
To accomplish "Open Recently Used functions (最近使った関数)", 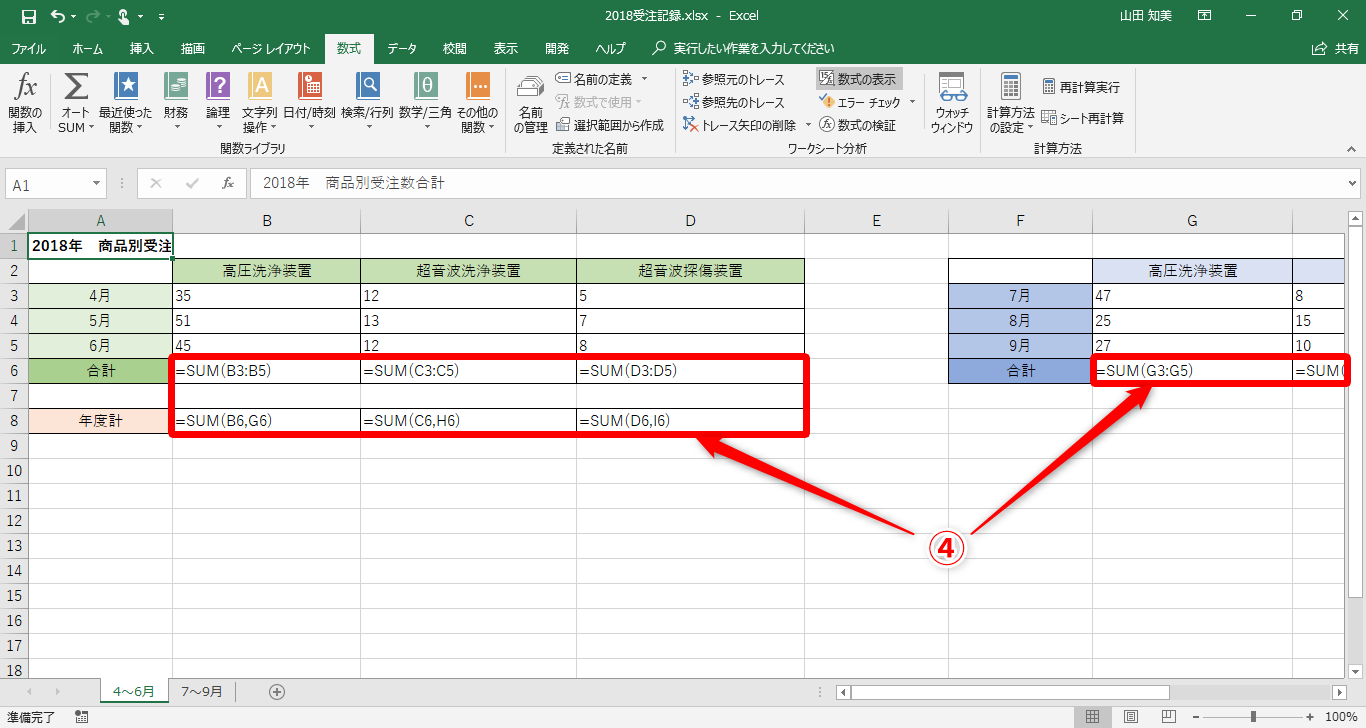I will (x=125, y=103).
